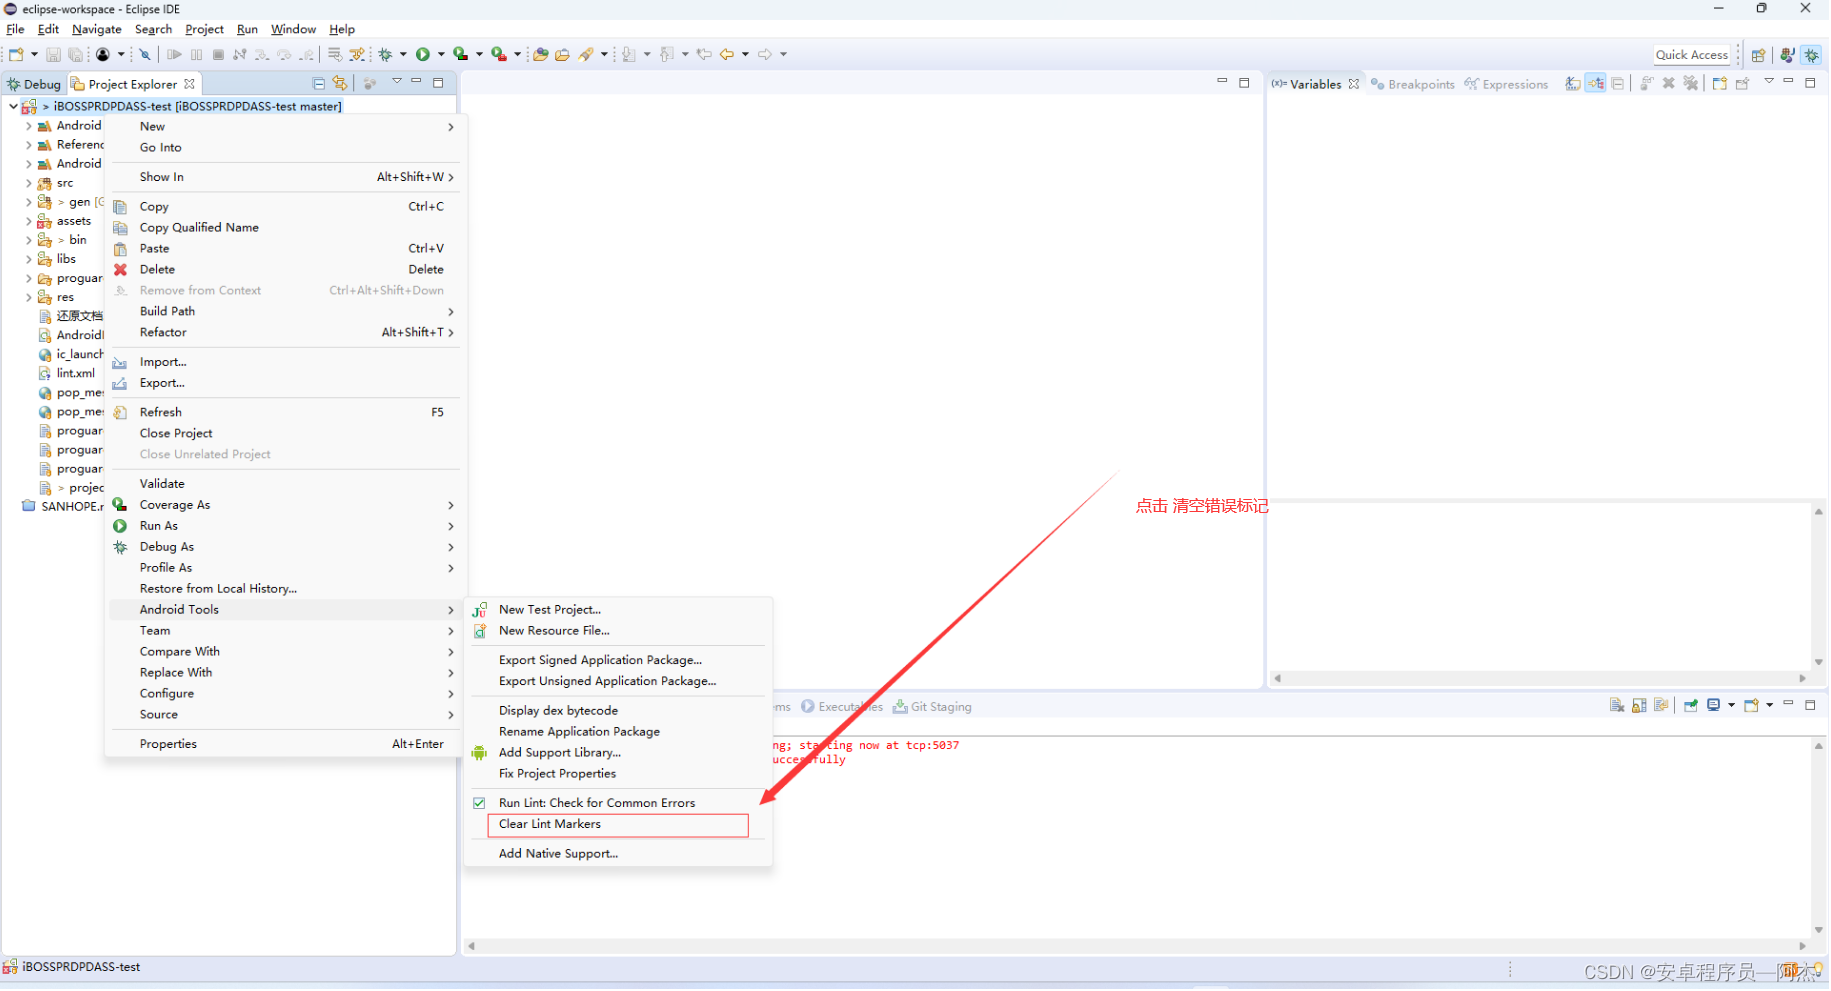Click the Open Task folder toolbar icon
Image resolution: width=1831 pixels, height=991 pixels.
pos(562,54)
